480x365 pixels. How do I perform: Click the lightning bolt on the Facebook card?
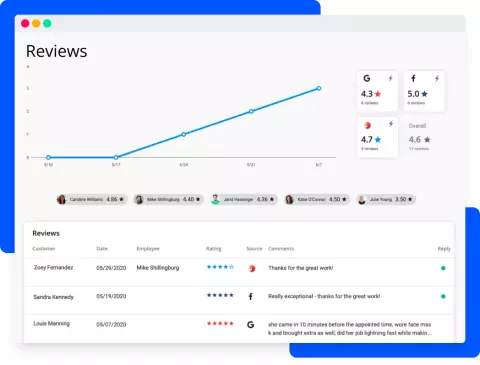pos(437,78)
